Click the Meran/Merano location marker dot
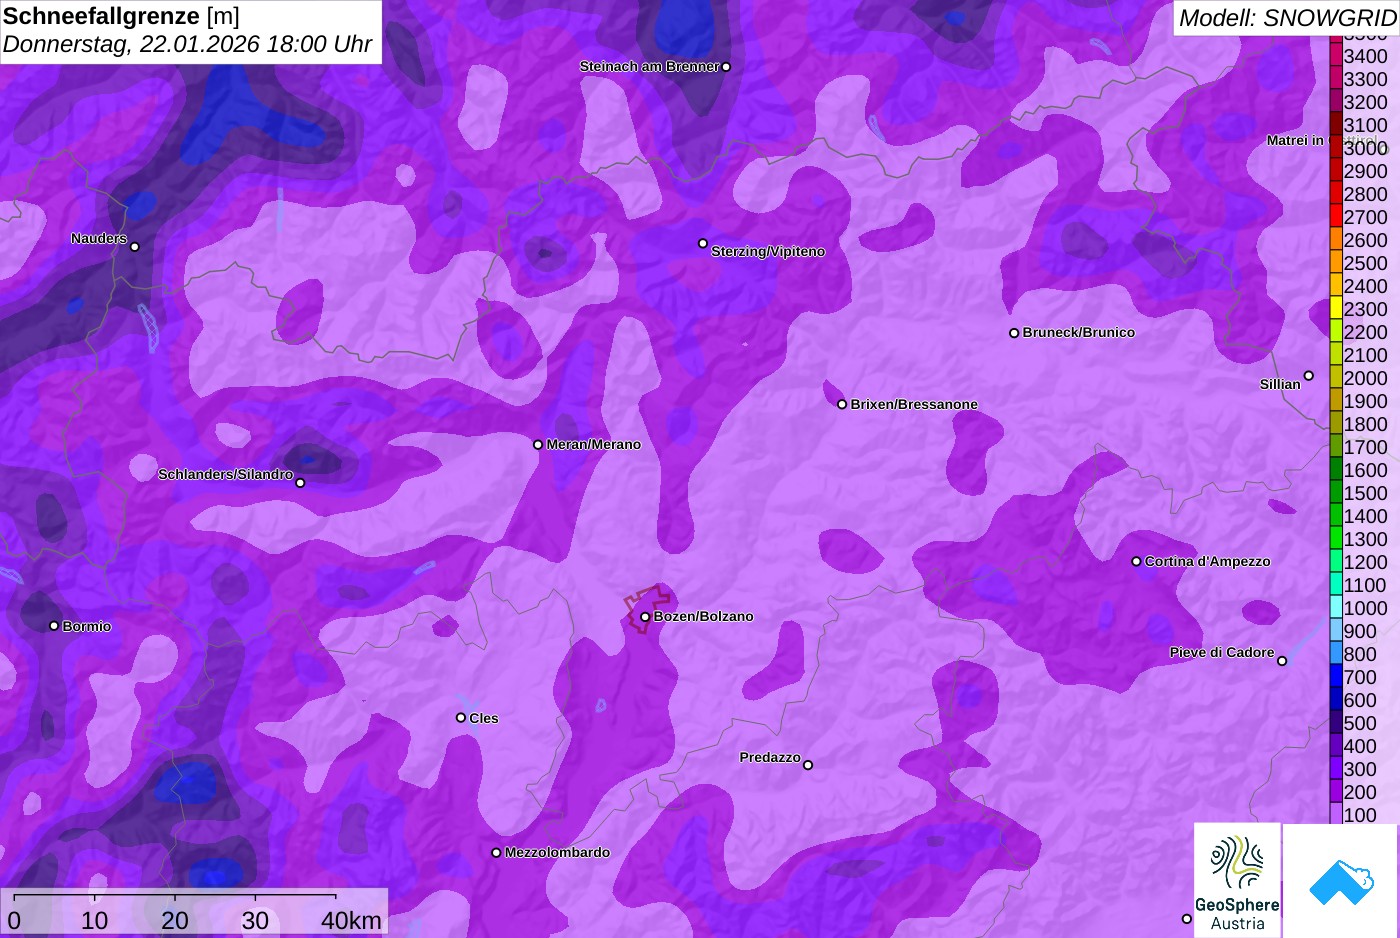The width and height of the screenshot is (1400, 938). pos(538,445)
